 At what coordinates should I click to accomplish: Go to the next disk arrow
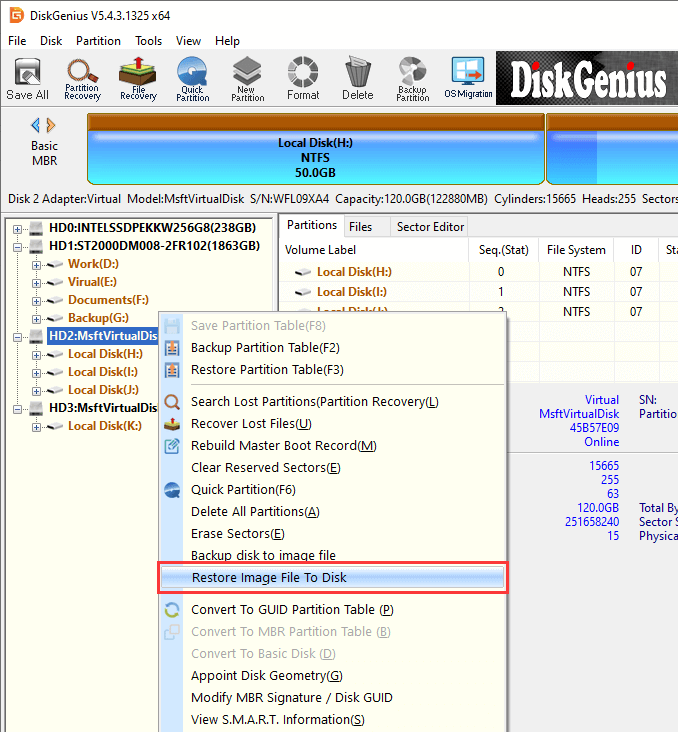[52, 125]
